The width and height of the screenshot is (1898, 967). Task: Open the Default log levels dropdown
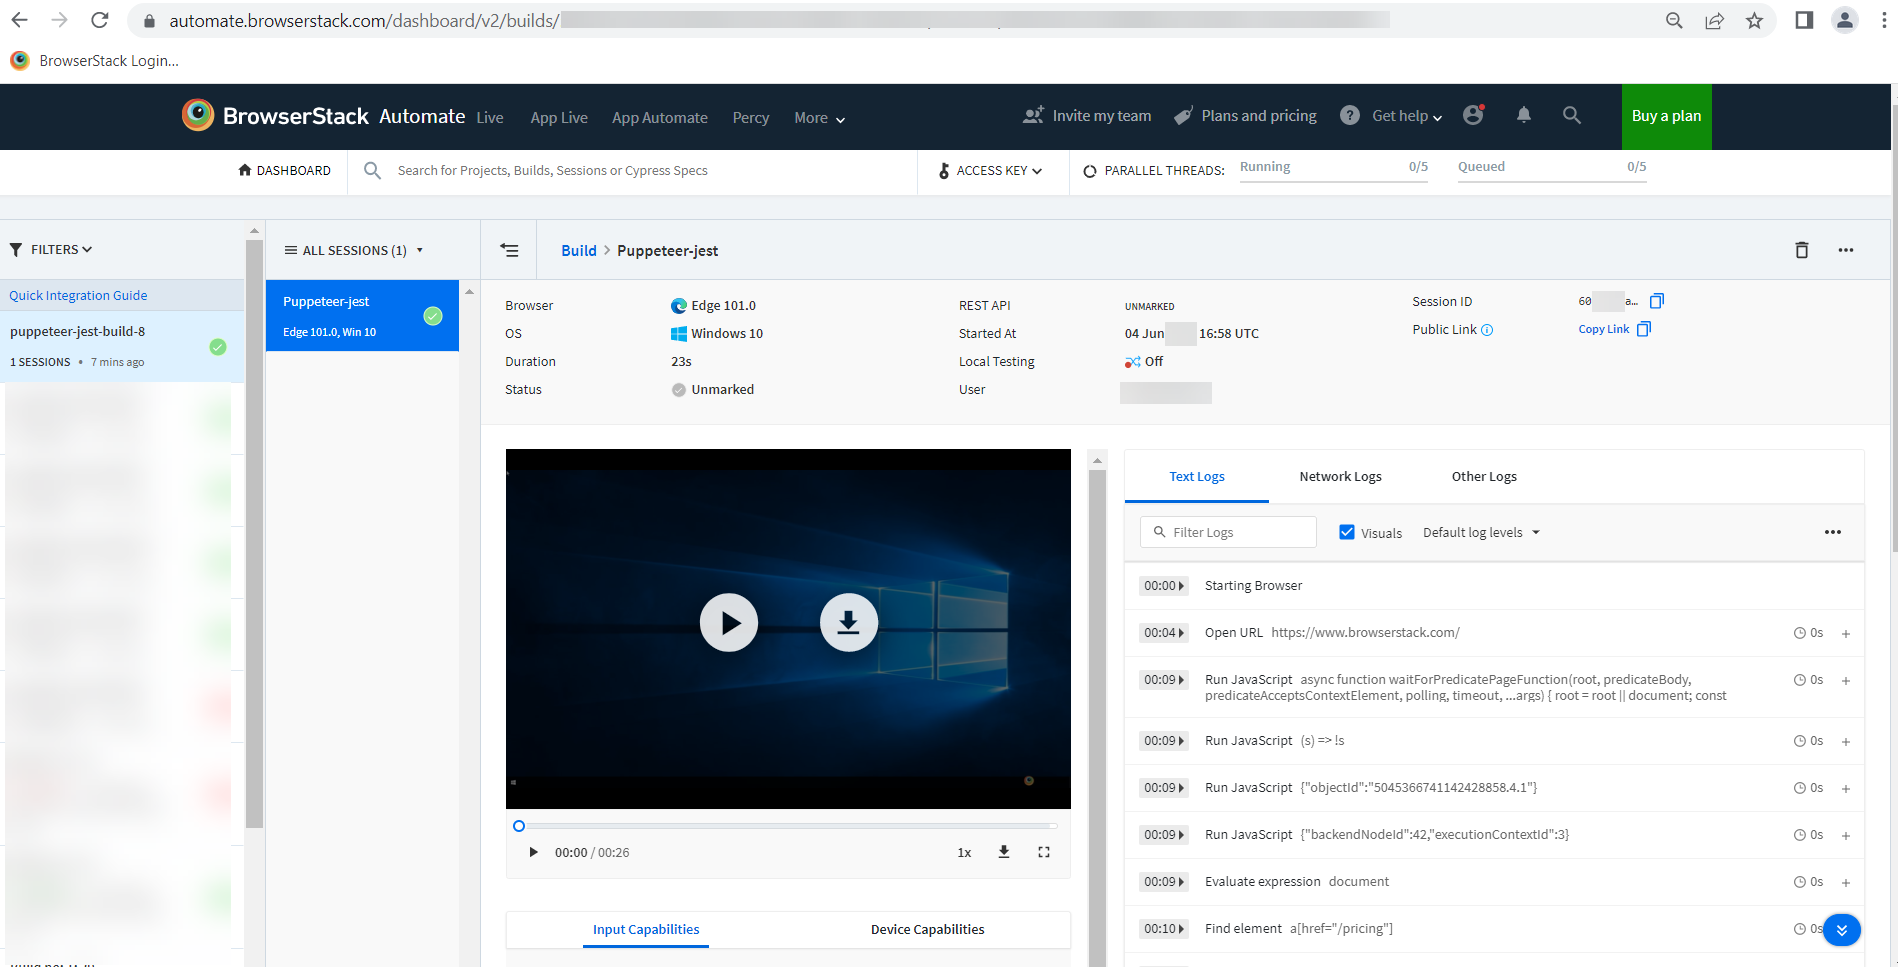[1481, 532]
